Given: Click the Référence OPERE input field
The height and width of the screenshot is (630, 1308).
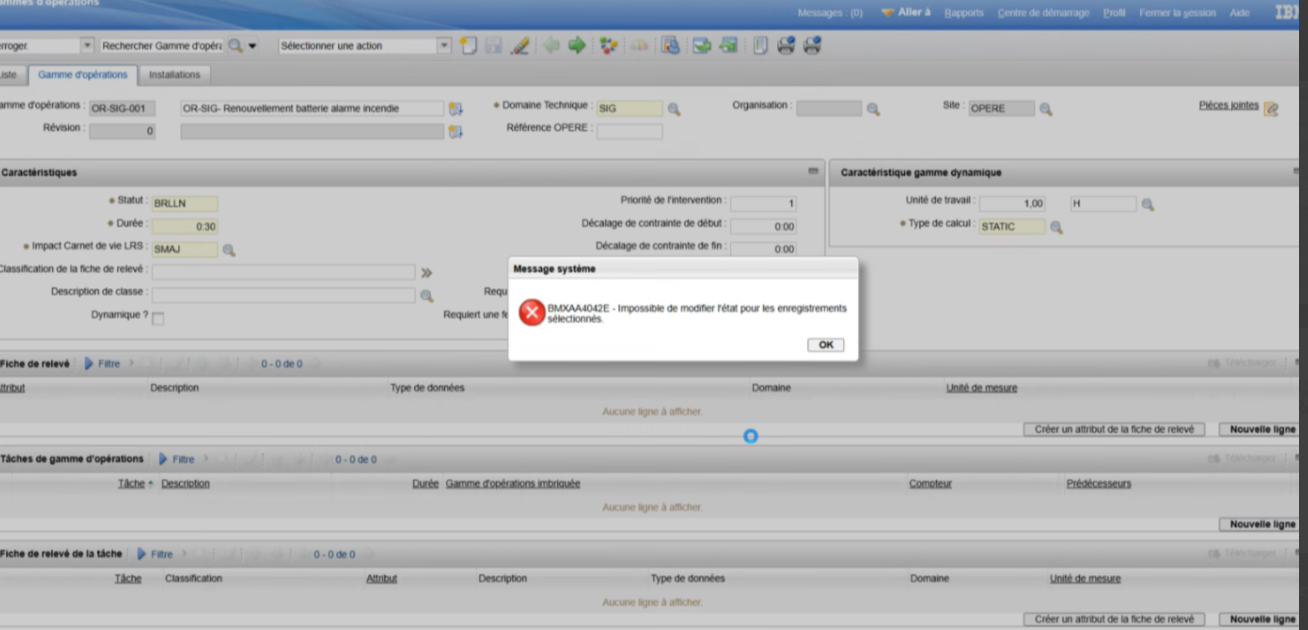Looking at the screenshot, I should 629,131.
